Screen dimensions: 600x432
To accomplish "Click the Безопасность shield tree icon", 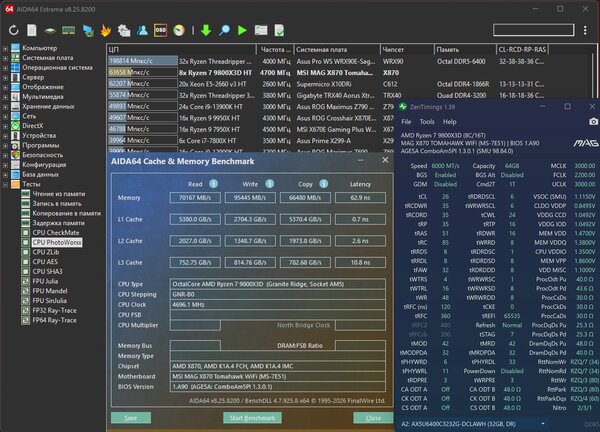I will point(15,155).
